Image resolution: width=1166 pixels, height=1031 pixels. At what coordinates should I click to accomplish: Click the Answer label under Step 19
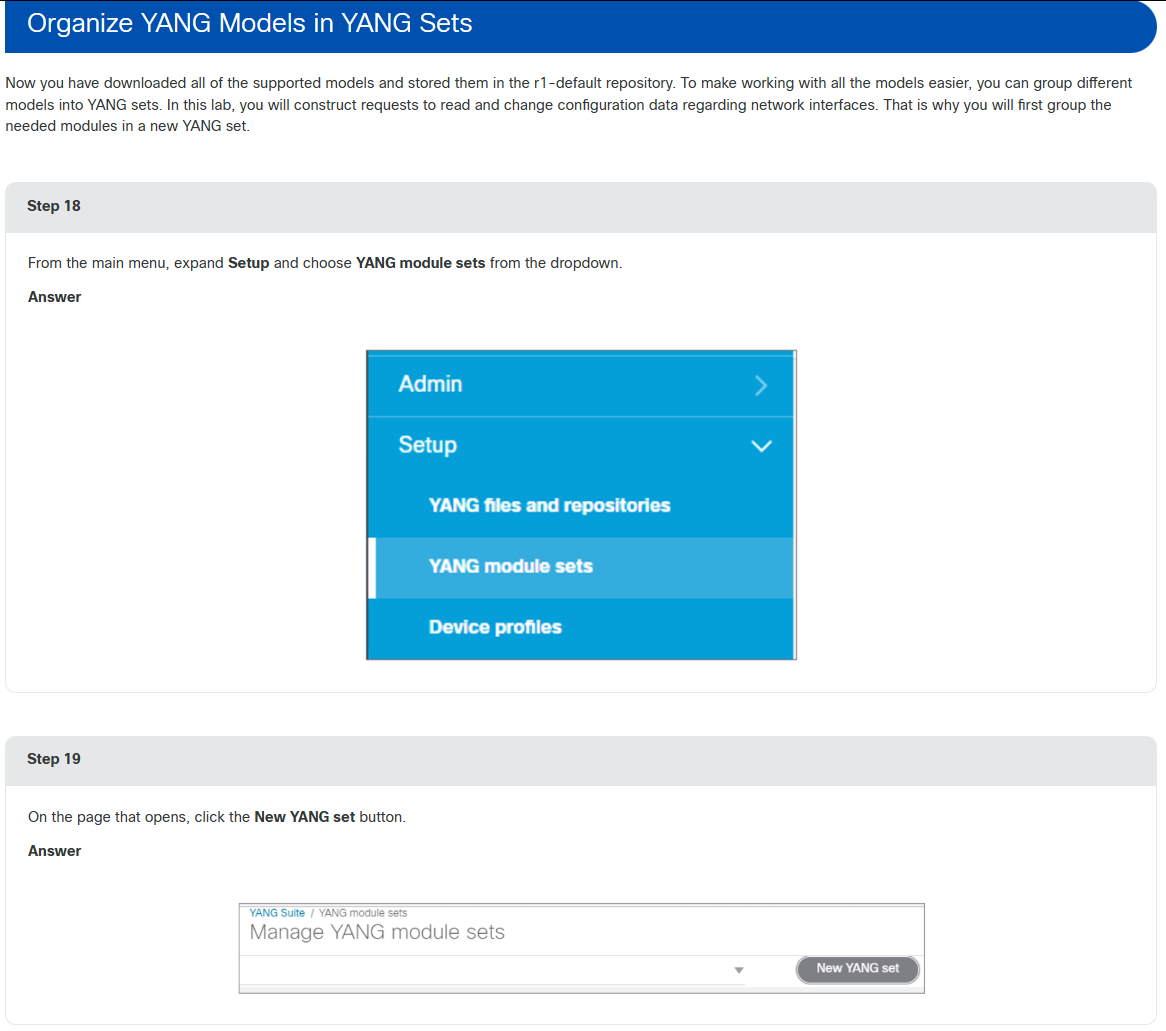[x=54, y=851]
